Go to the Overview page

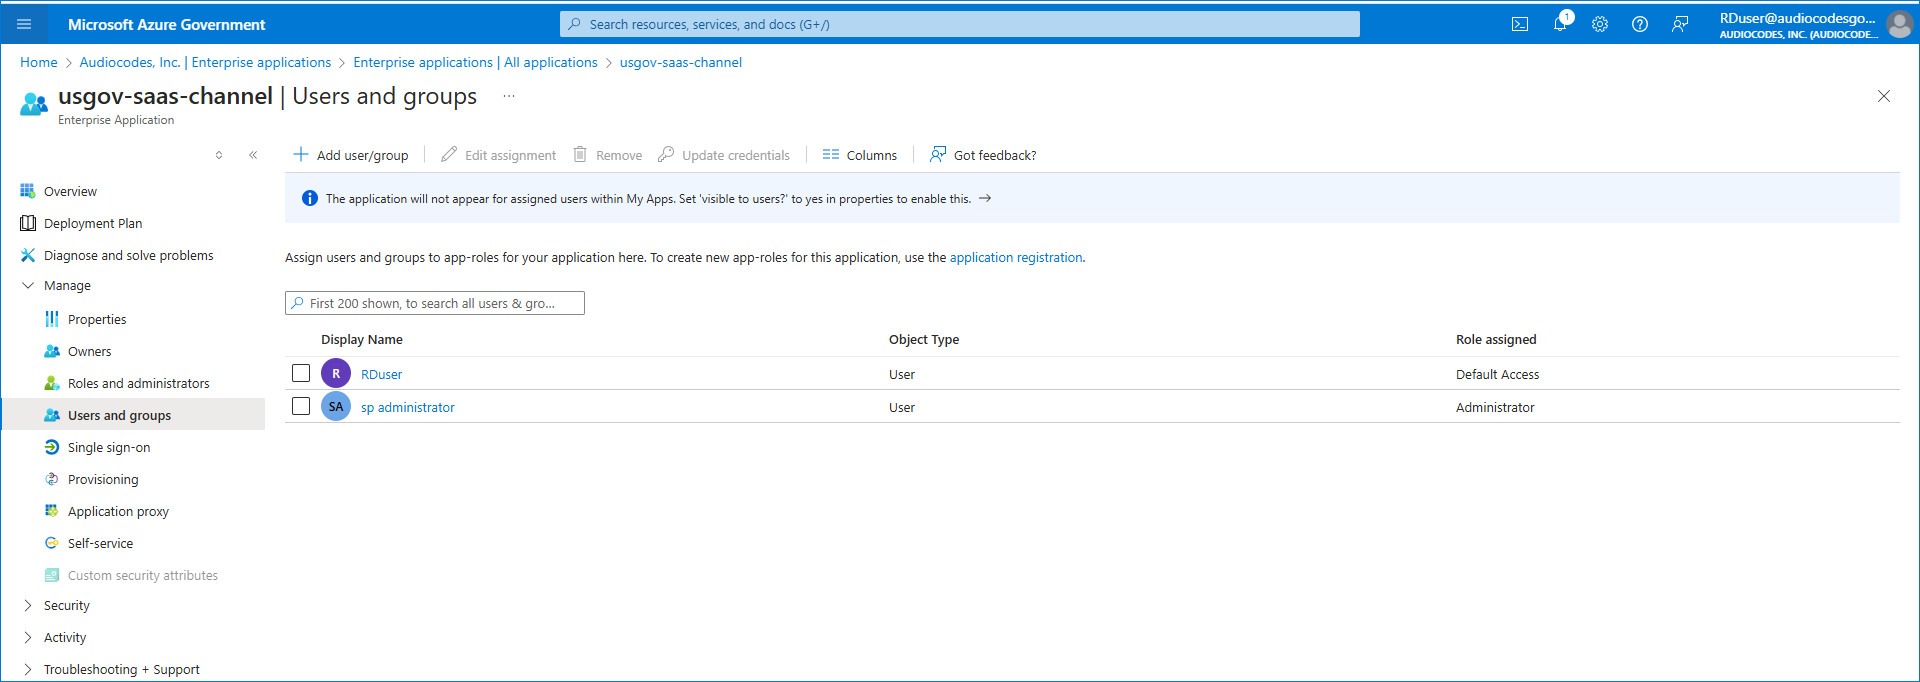click(x=70, y=191)
